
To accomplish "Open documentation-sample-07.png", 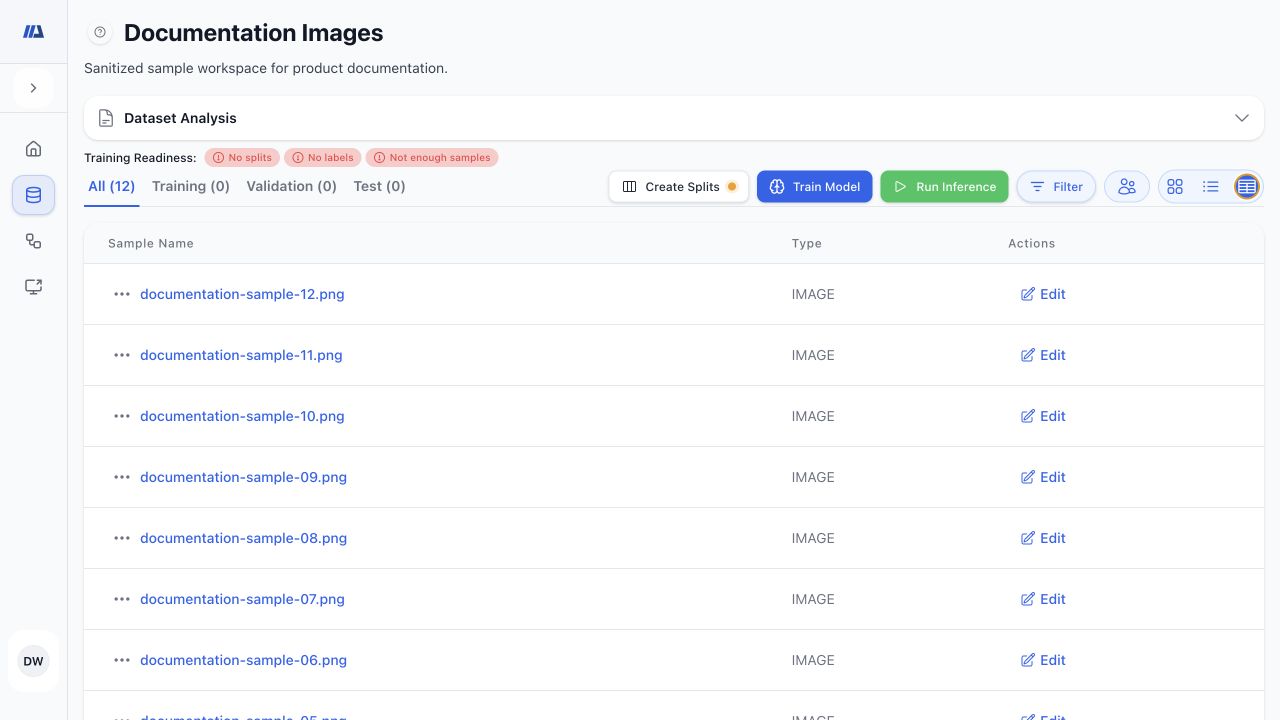I will click(242, 599).
